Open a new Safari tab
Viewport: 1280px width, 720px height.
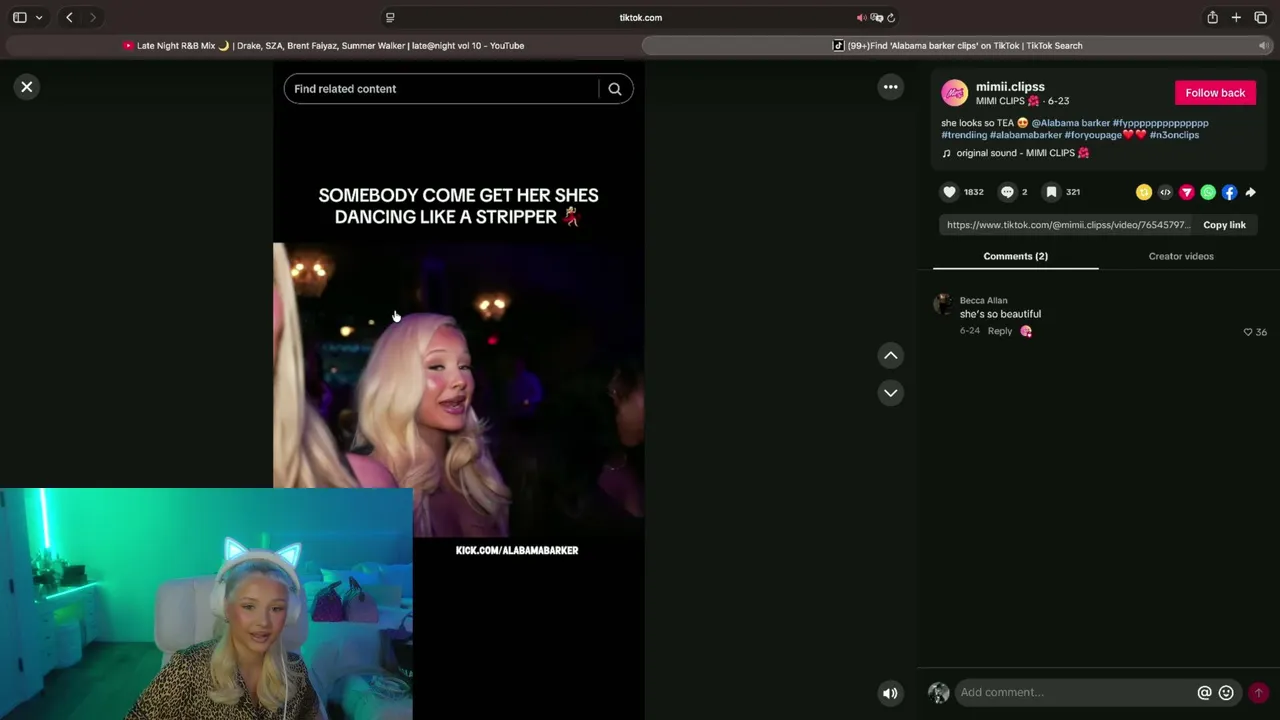[x=1236, y=17]
